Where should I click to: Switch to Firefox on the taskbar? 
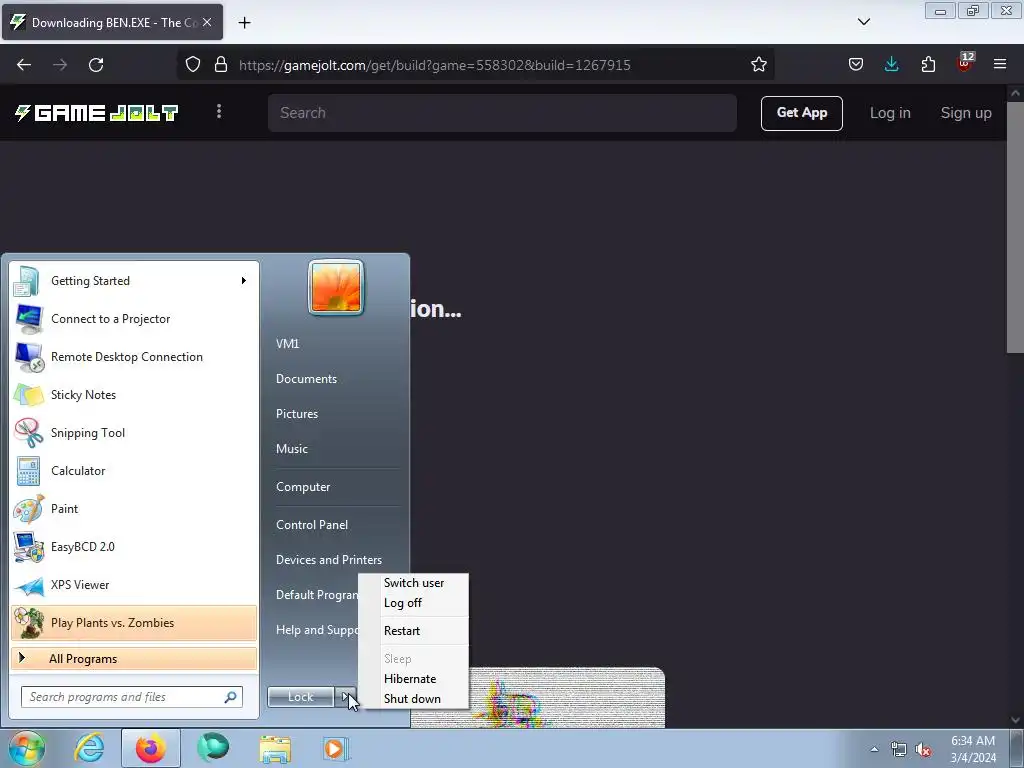[x=151, y=748]
